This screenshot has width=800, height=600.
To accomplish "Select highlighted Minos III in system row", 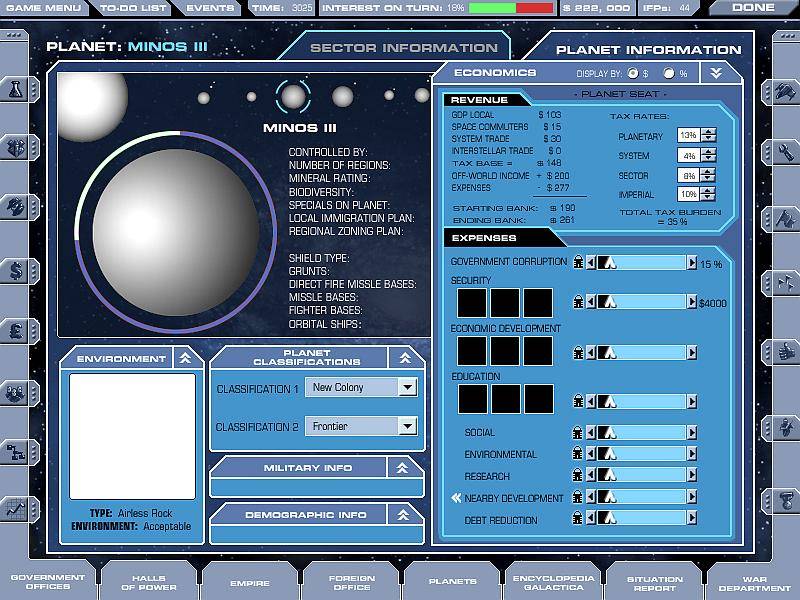I will 293,96.
